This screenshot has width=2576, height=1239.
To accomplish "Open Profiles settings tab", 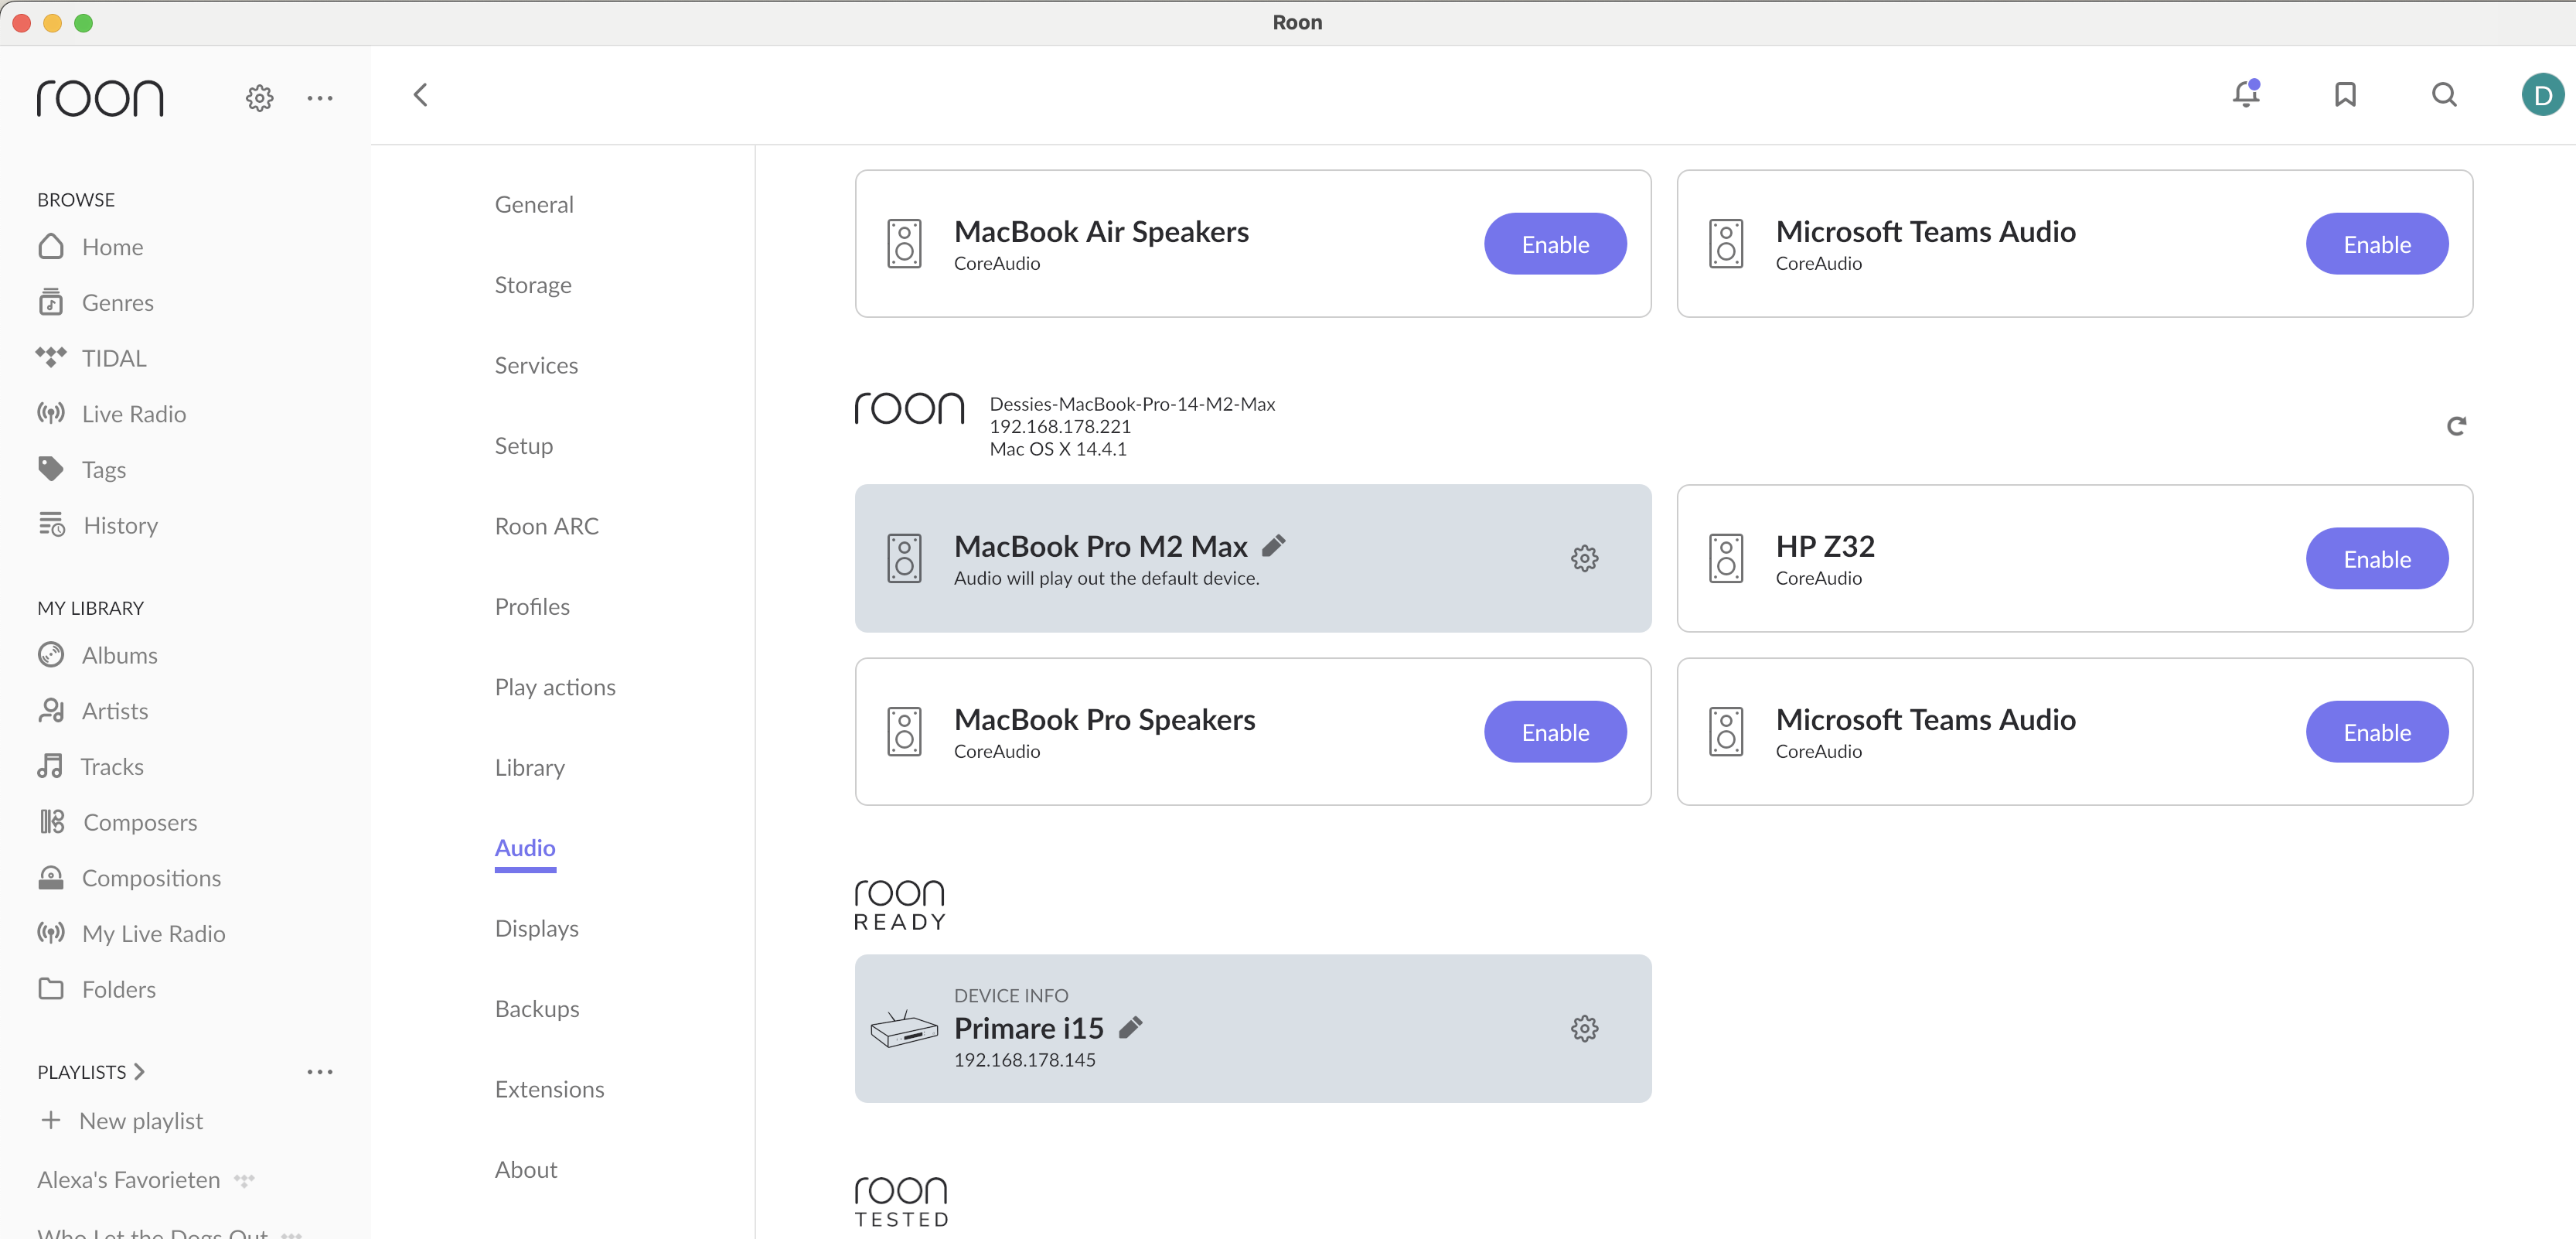I will [532, 607].
